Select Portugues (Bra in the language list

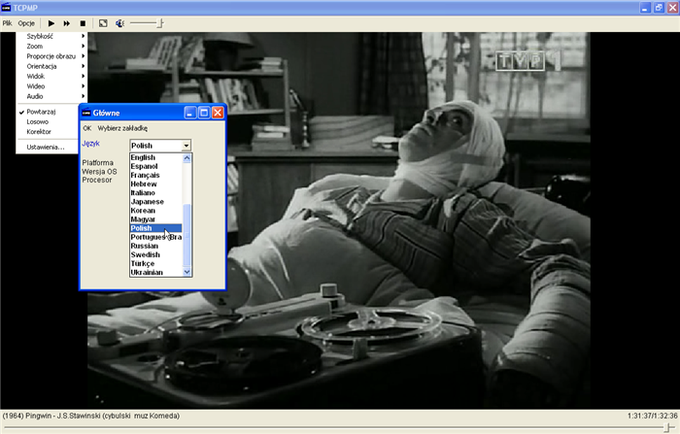click(156, 237)
